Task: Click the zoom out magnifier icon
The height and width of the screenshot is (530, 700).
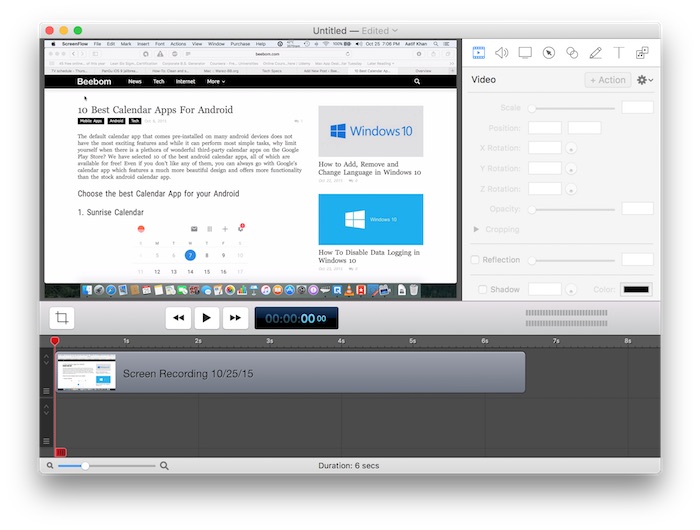Action: (50, 466)
